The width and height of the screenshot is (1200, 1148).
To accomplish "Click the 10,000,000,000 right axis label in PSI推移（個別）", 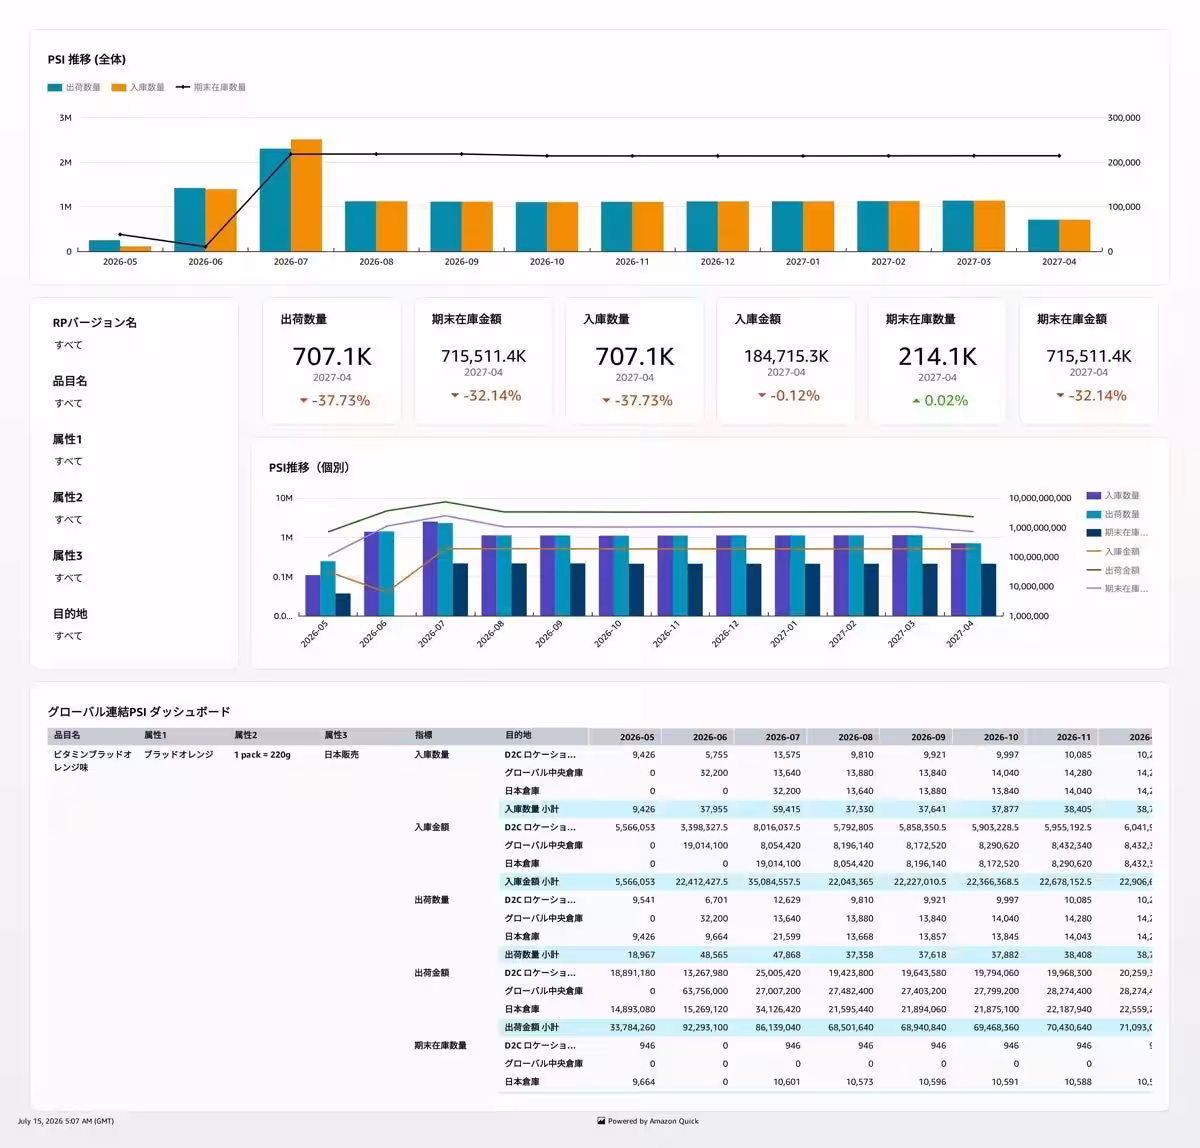I will pos(1040,498).
